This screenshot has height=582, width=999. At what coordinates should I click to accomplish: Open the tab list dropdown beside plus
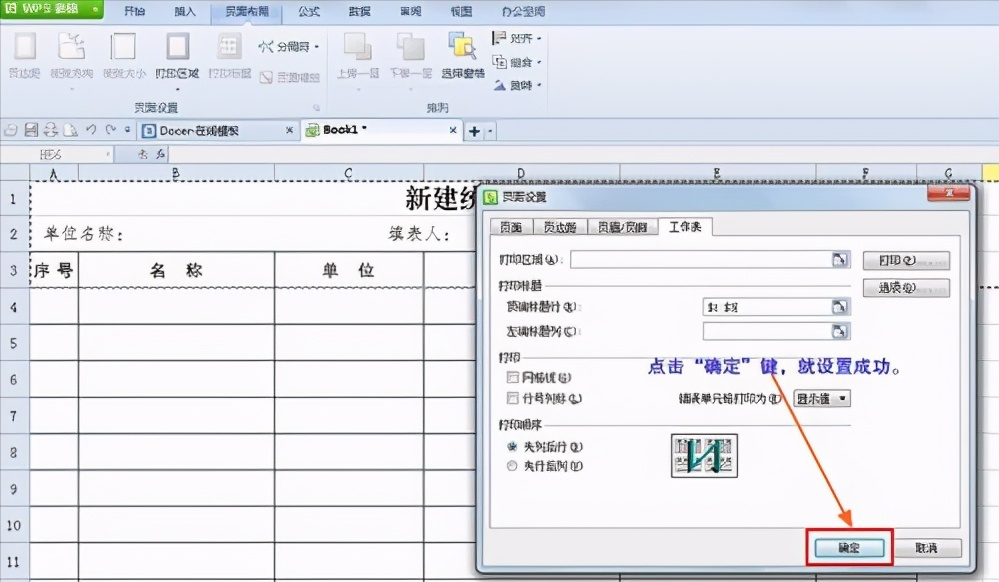pyautogui.click(x=490, y=131)
